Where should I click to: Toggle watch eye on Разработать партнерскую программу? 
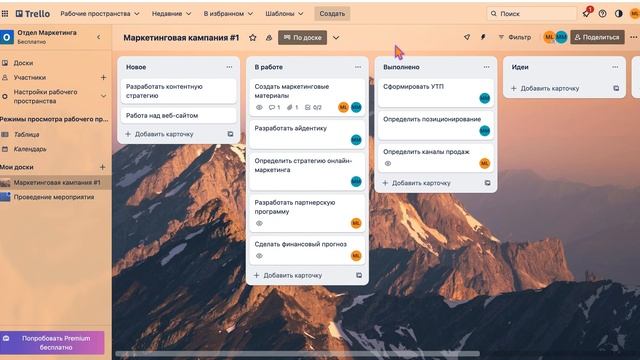(259, 223)
